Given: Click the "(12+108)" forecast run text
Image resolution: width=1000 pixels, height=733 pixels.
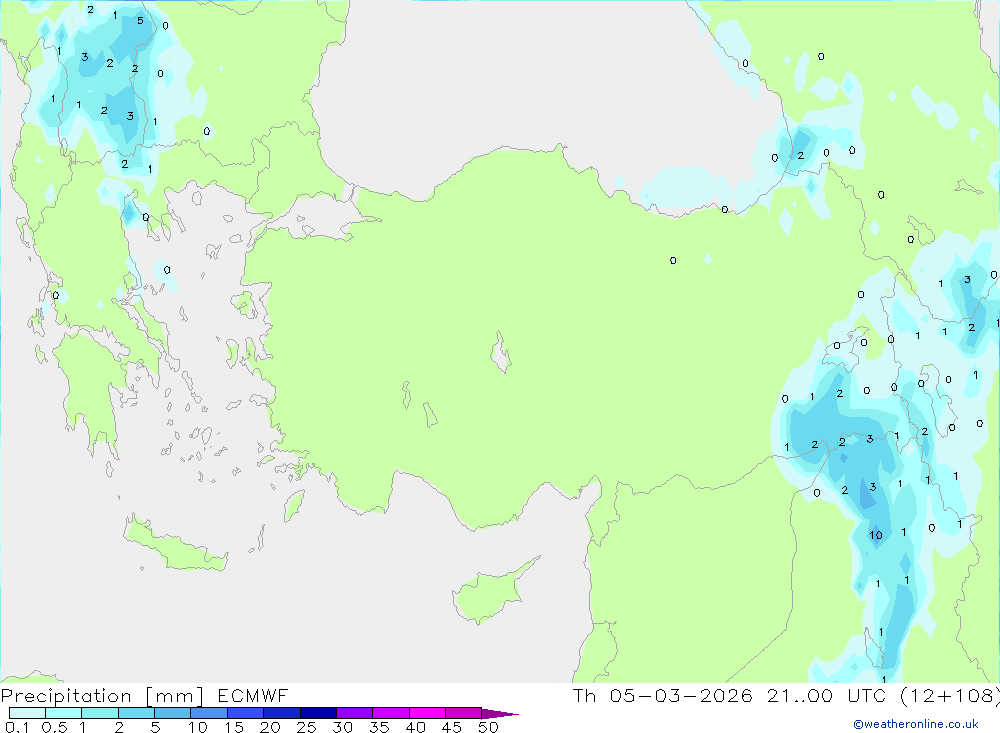Looking at the screenshot, I should click(950, 695).
